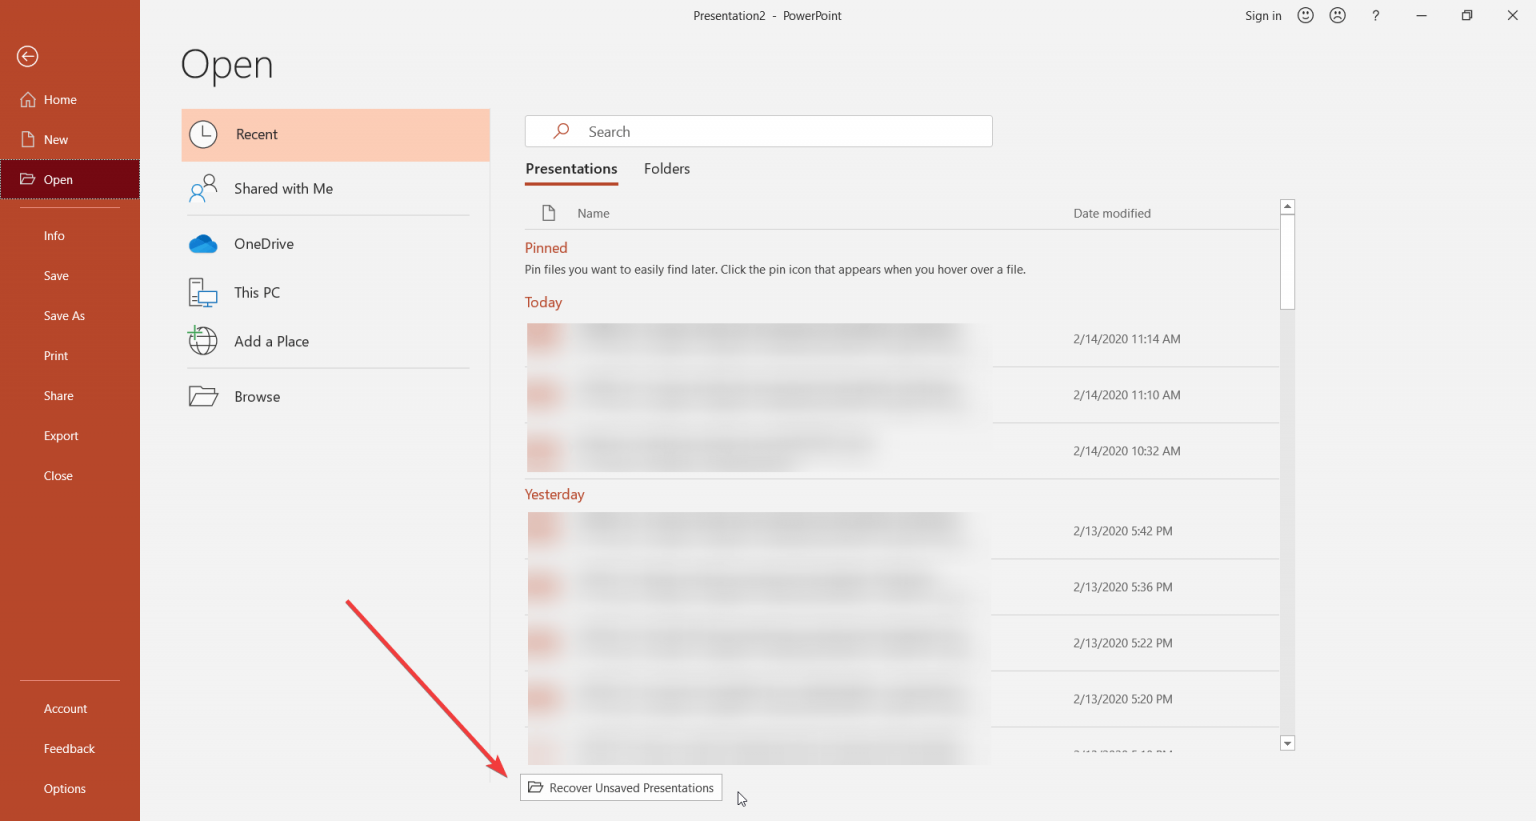Viewport: 1536px width, 821px height.
Task: Click the Sign in link
Action: point(1262,15)
